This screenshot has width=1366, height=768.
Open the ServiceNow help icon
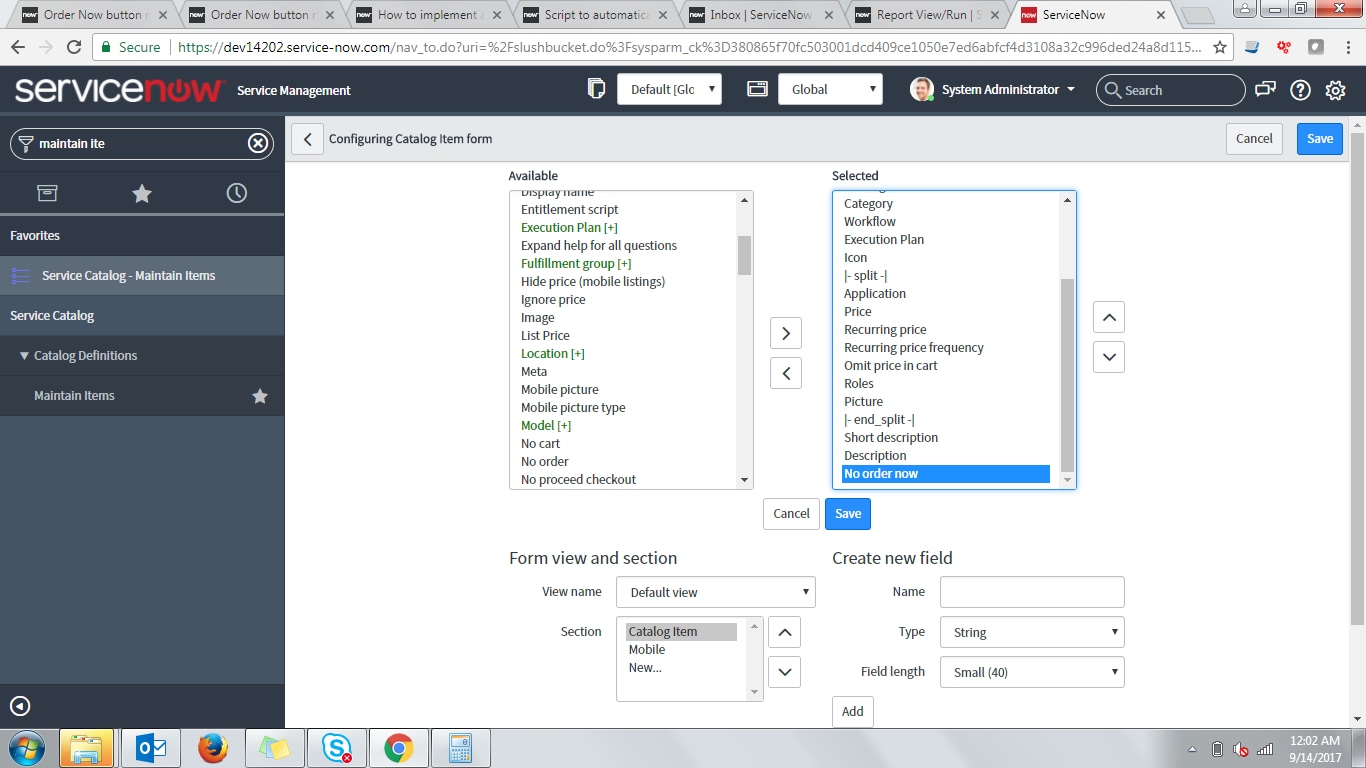tap(1300, 90)
